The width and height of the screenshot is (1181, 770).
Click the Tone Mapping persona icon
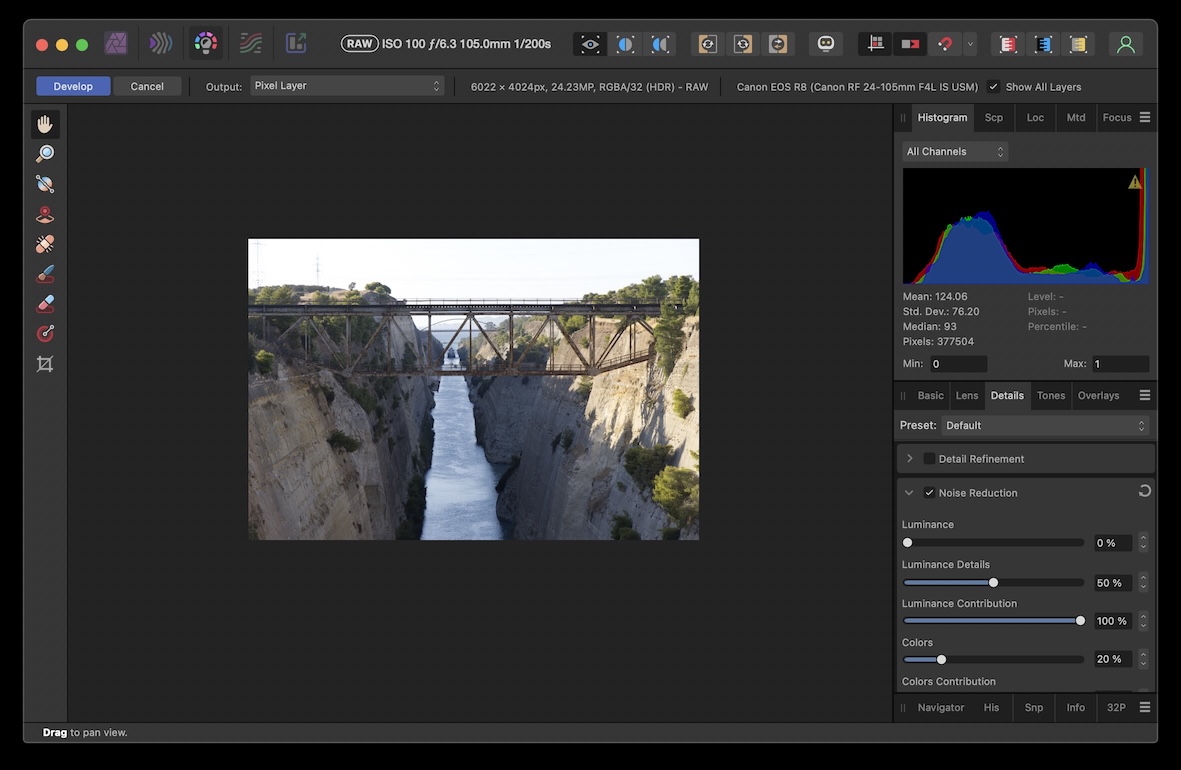pyautogui.click(x=251, y=44)
